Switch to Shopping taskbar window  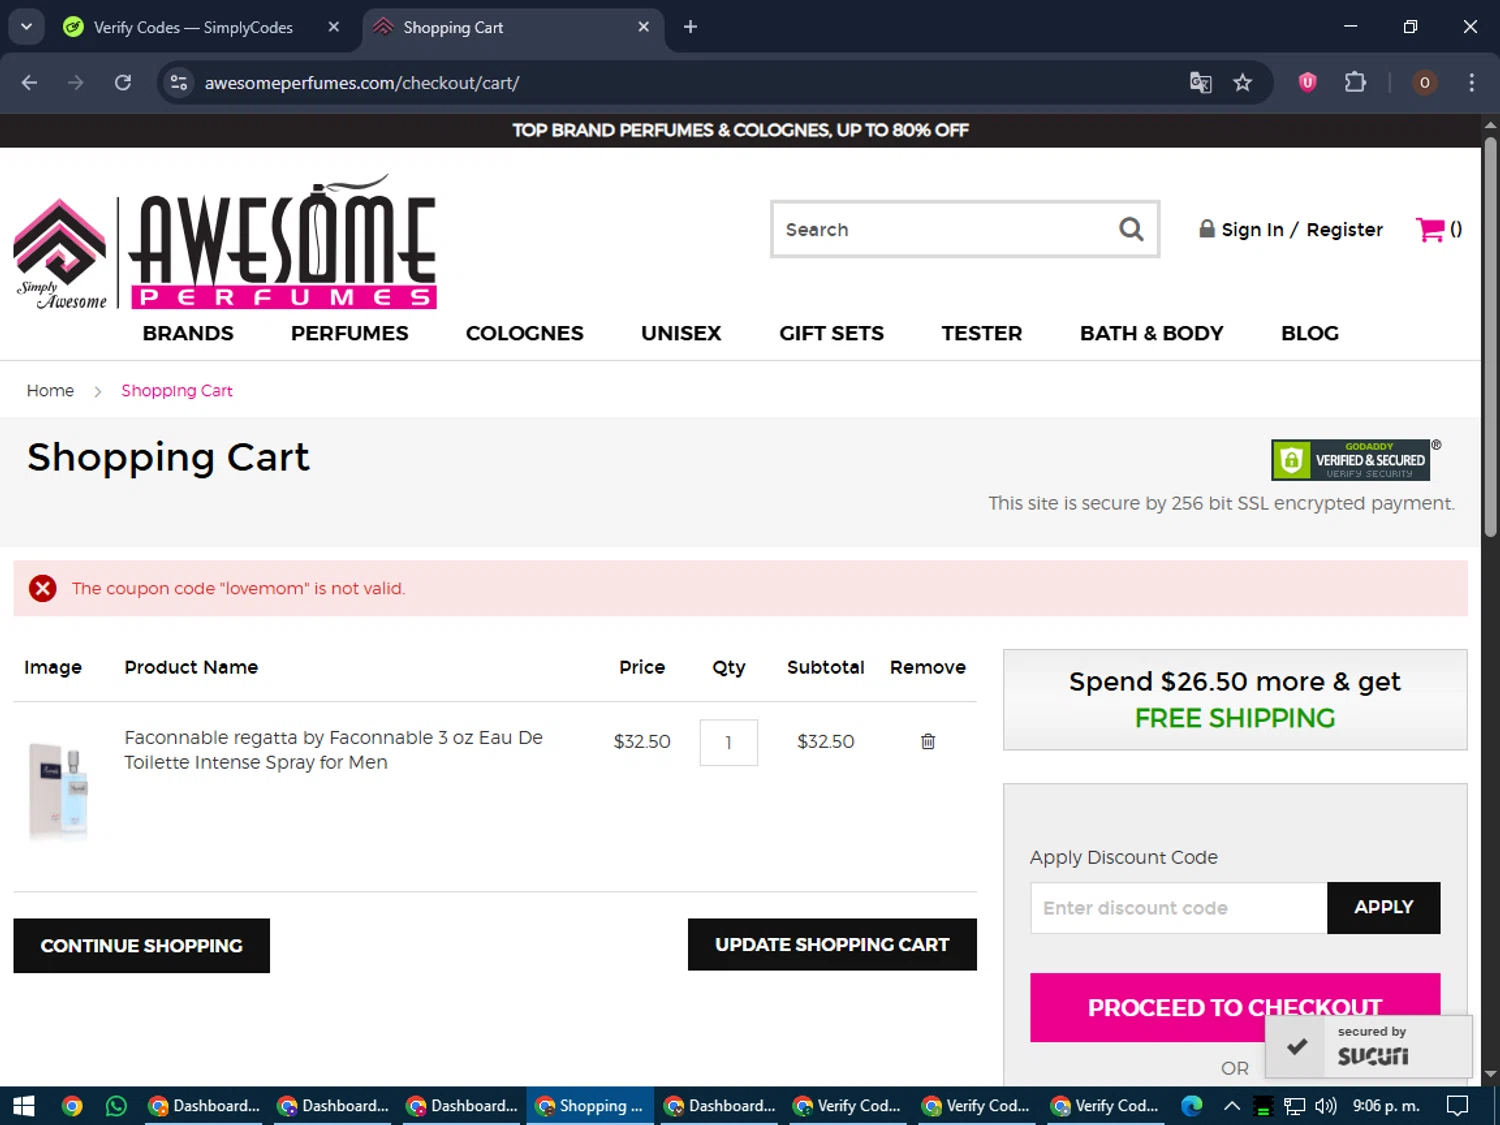coord(590,1105)
